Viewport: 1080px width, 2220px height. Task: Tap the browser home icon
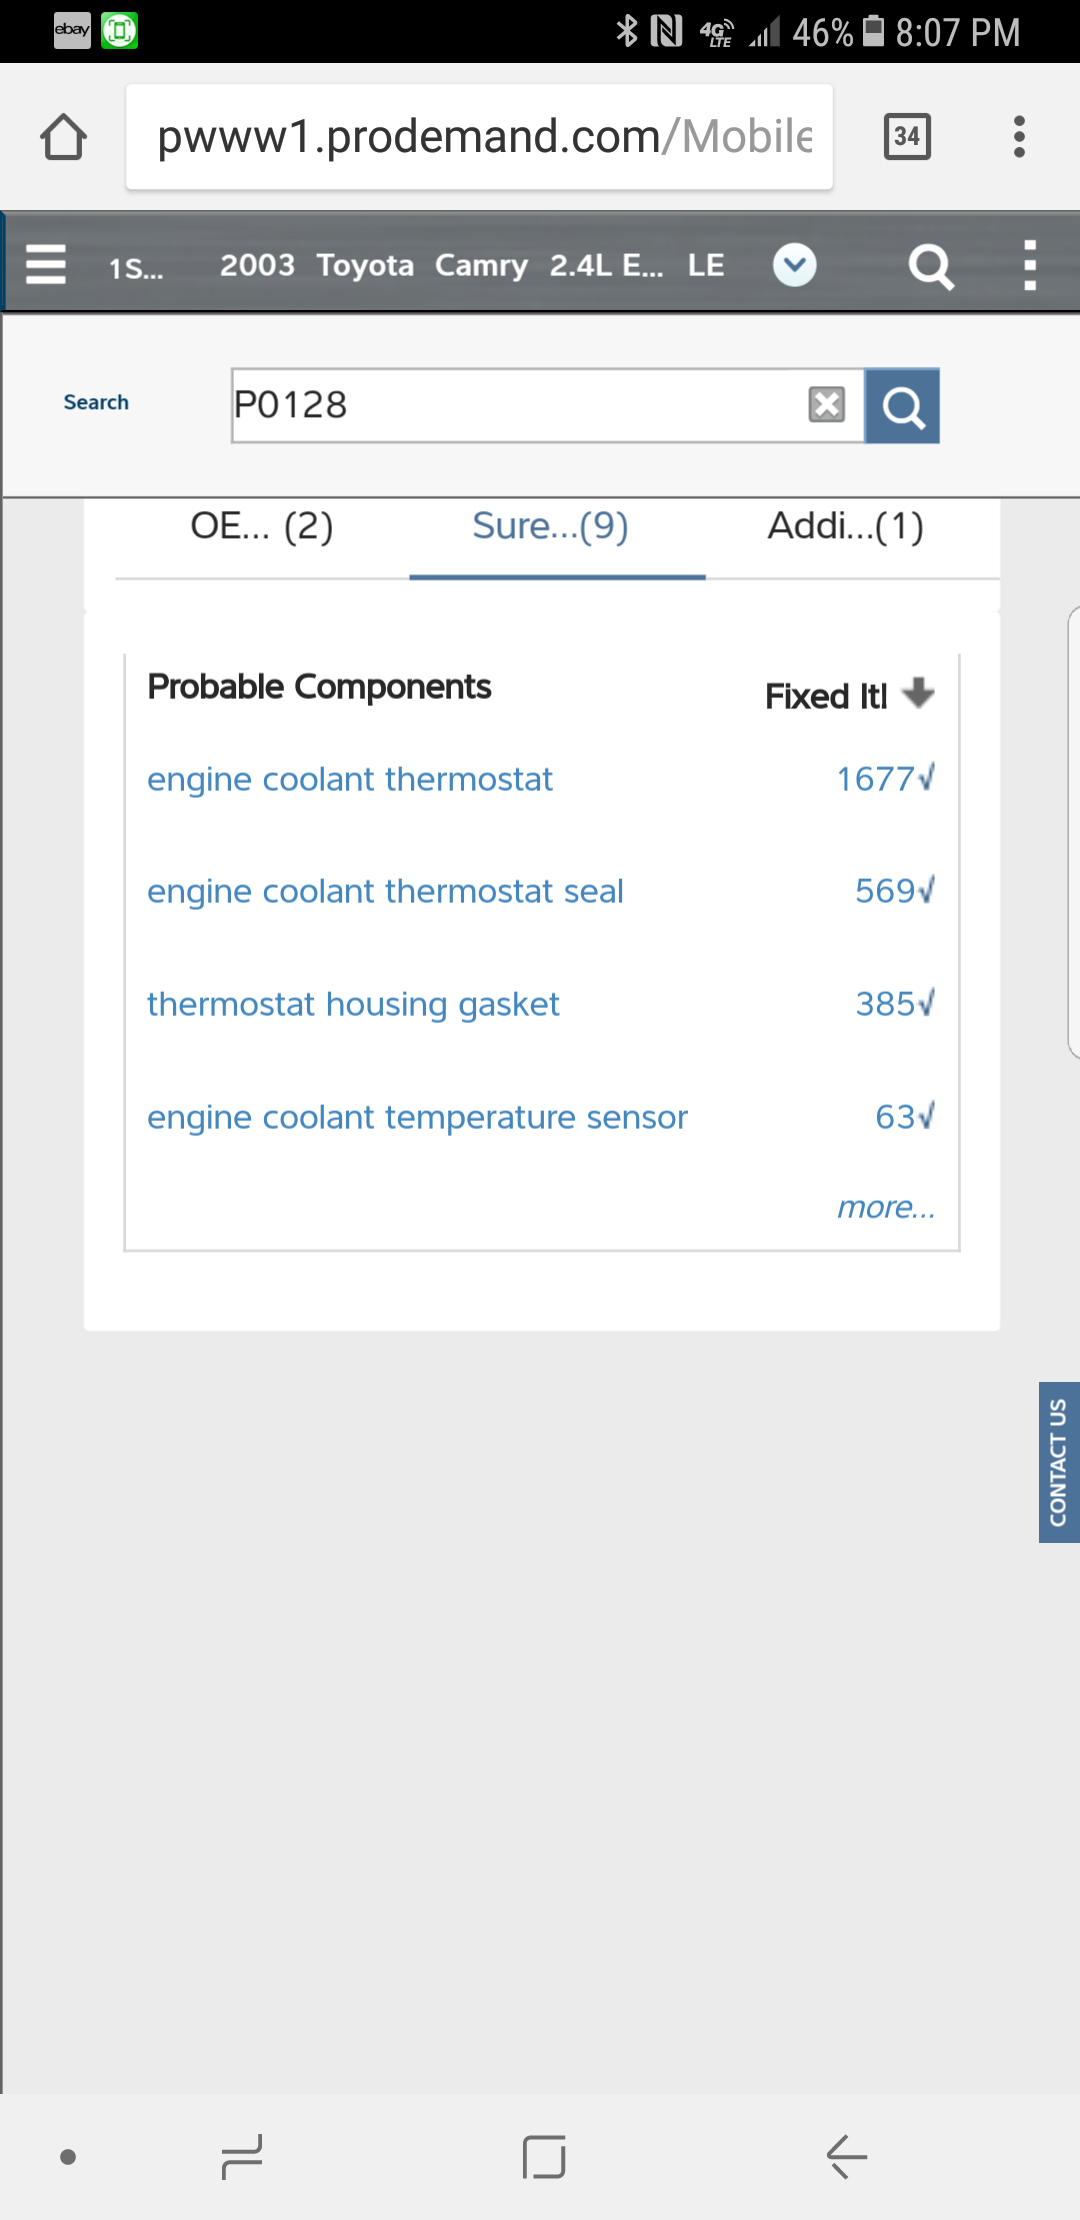click(63, 136)
